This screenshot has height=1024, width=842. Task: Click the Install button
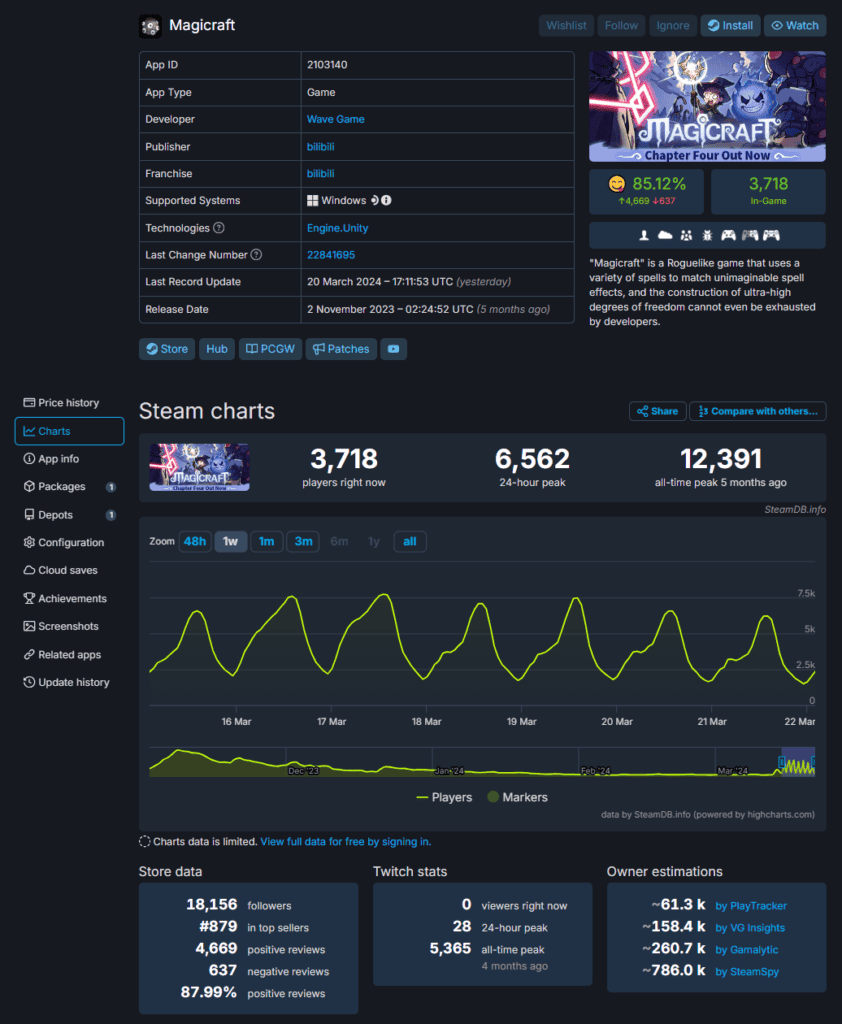coord(730,25)
